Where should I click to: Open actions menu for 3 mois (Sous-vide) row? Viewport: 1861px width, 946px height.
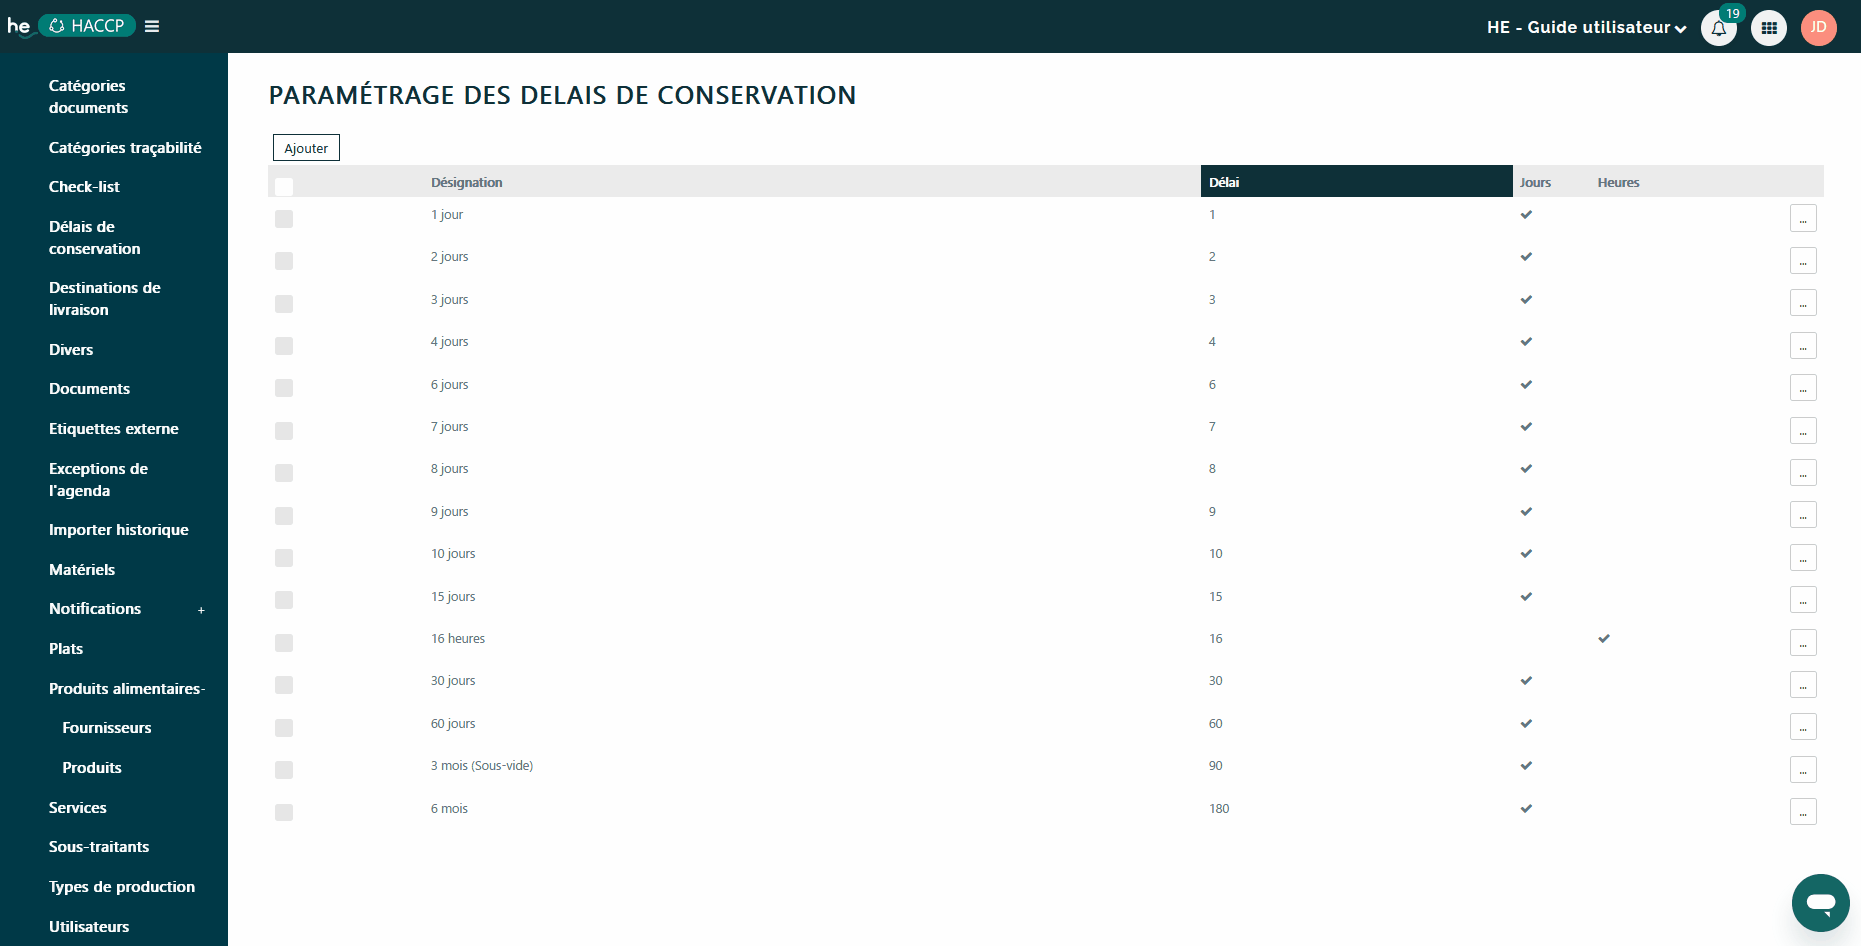[1803, 770]
